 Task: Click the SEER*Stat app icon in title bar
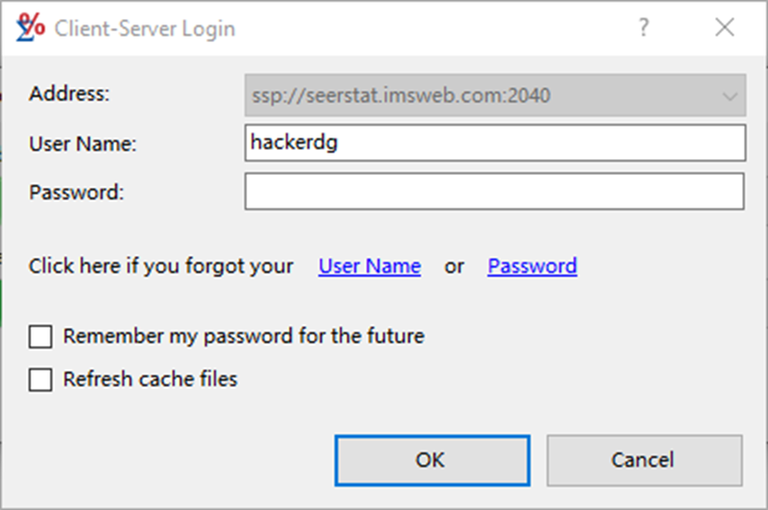pyautogui.click(x=32, y=27)
